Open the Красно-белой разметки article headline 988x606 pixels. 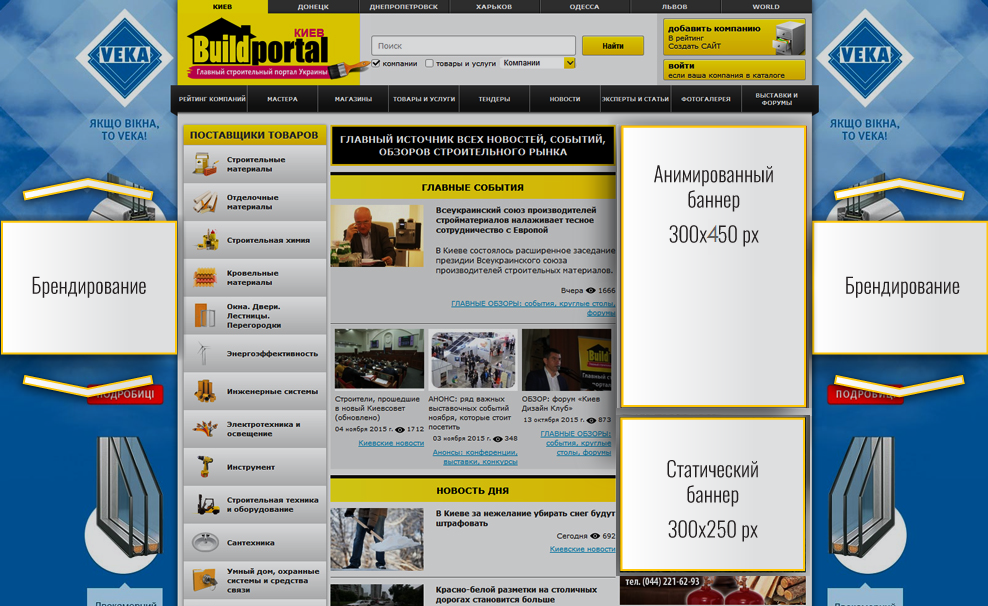click(516, 594)
